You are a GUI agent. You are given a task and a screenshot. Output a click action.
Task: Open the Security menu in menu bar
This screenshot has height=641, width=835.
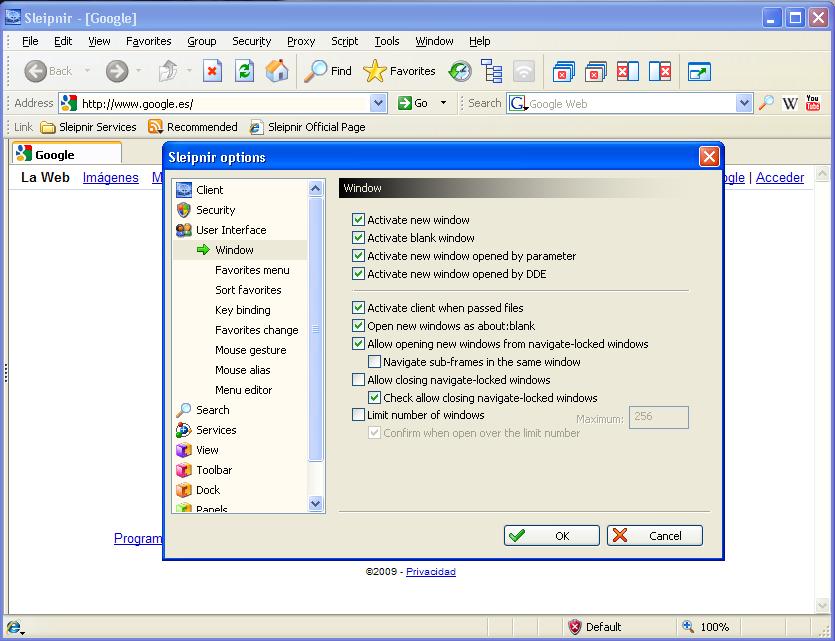pyautogui.click(x=251, y=41)
